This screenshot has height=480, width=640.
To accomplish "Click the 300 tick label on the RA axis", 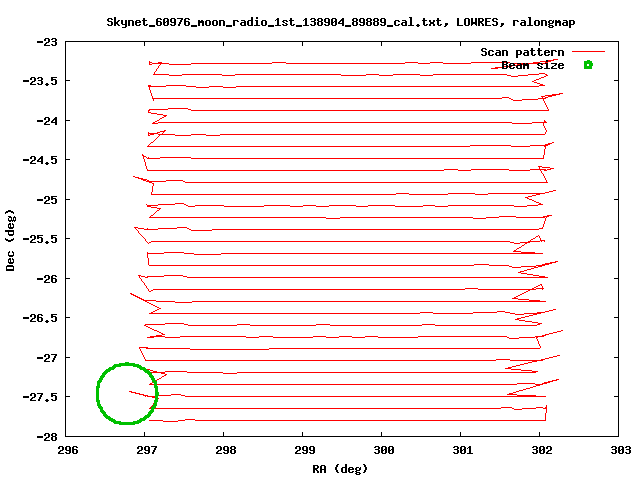I will 383,450.
